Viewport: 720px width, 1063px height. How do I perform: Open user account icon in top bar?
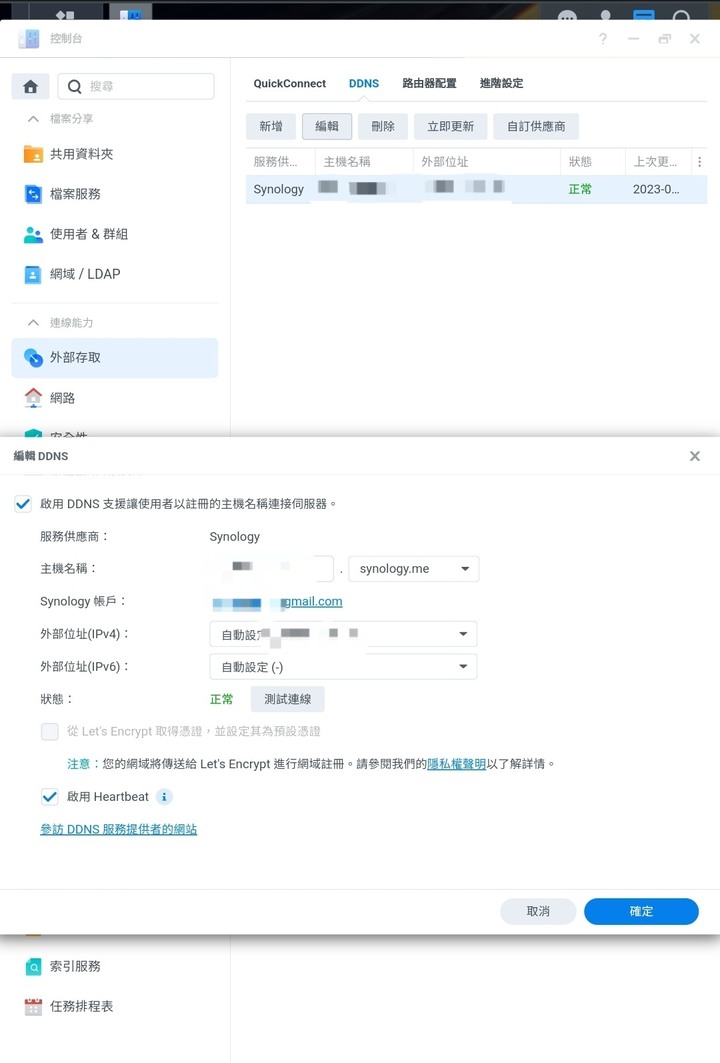pos(605,15)
